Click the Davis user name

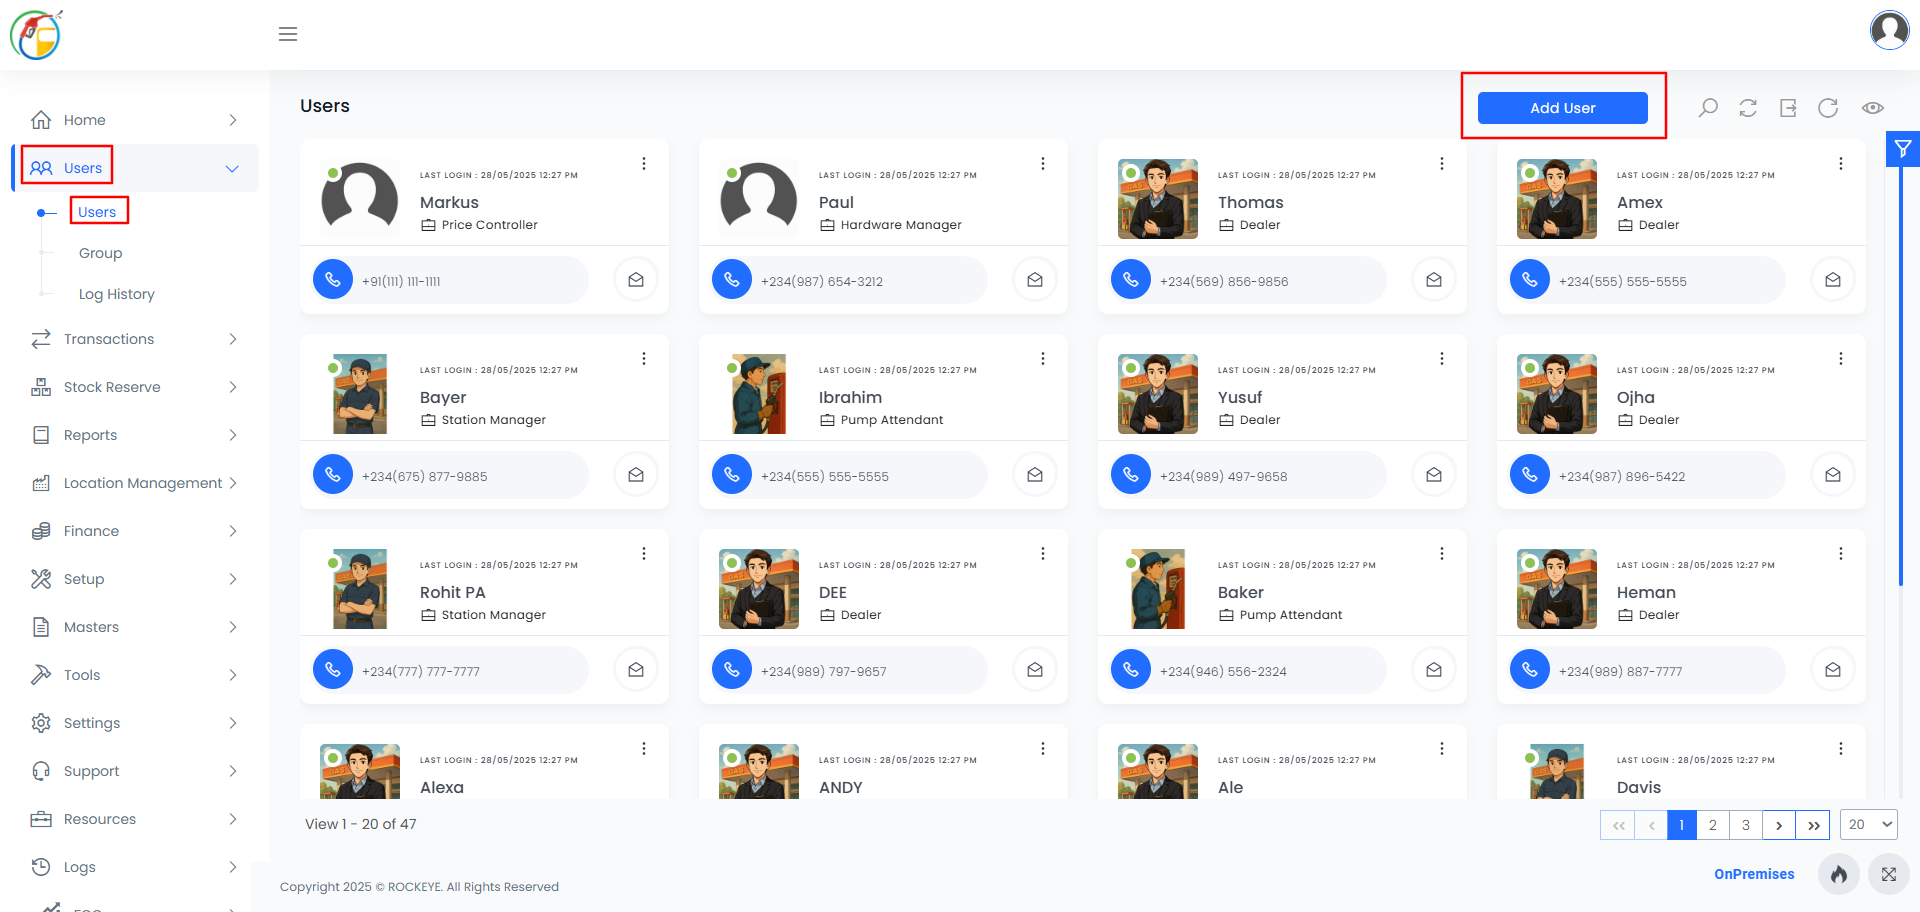[1639, 787]
